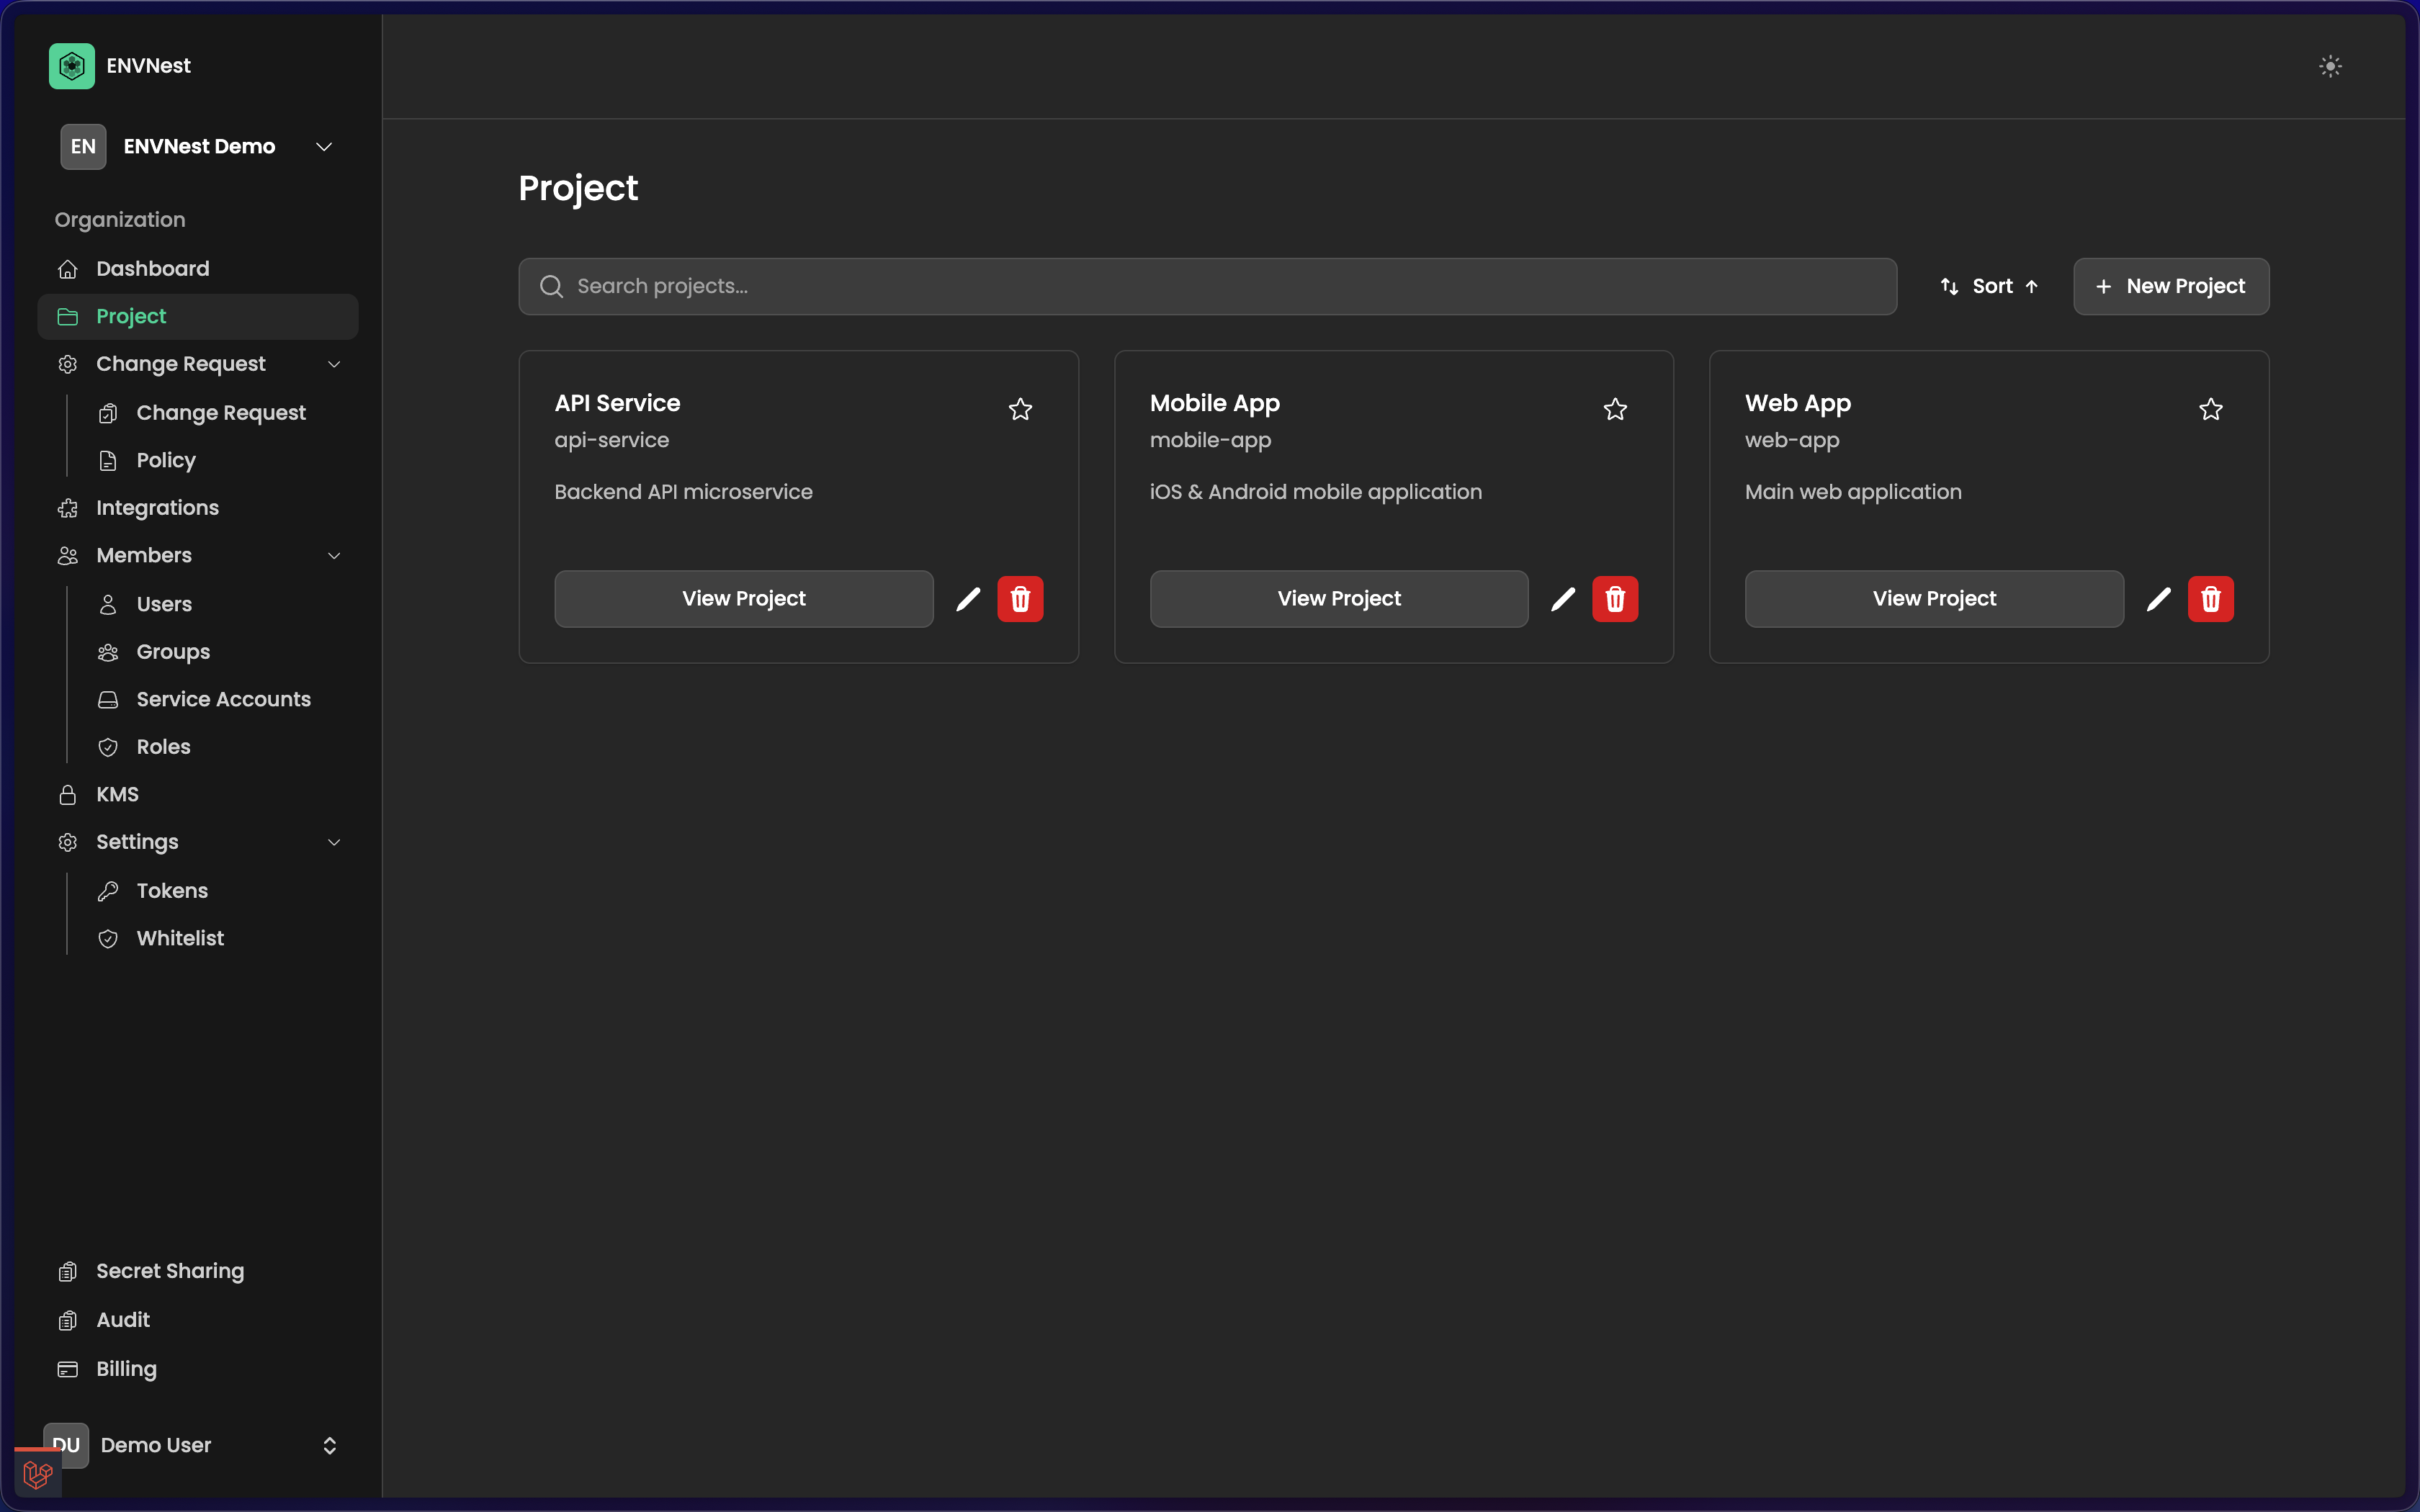This screenshot has width=2420, height=1512.
Task: Toggle the light/dark theme sun icon
Action: pos(2330,66)
